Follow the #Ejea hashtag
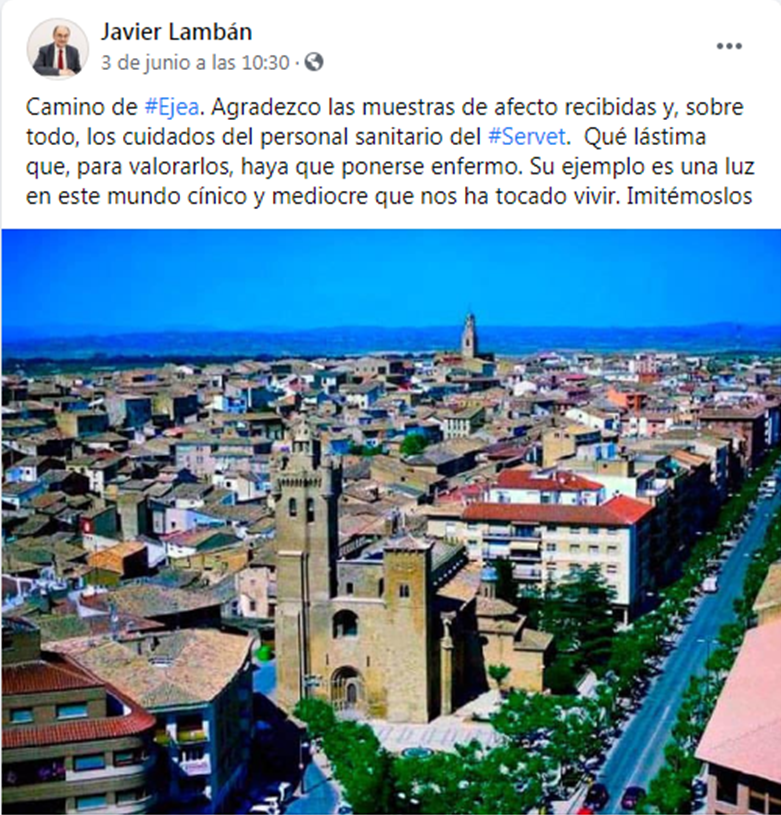 [171, 108]
